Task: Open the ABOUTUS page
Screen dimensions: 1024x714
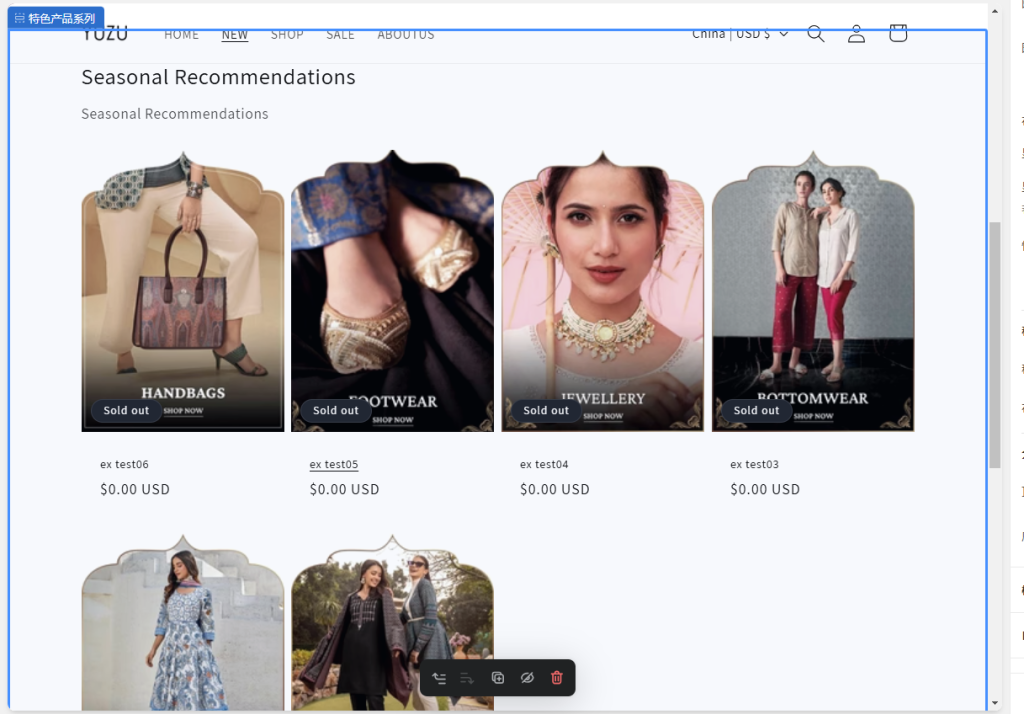Action: pyautogui.click(x=405, y=34)
